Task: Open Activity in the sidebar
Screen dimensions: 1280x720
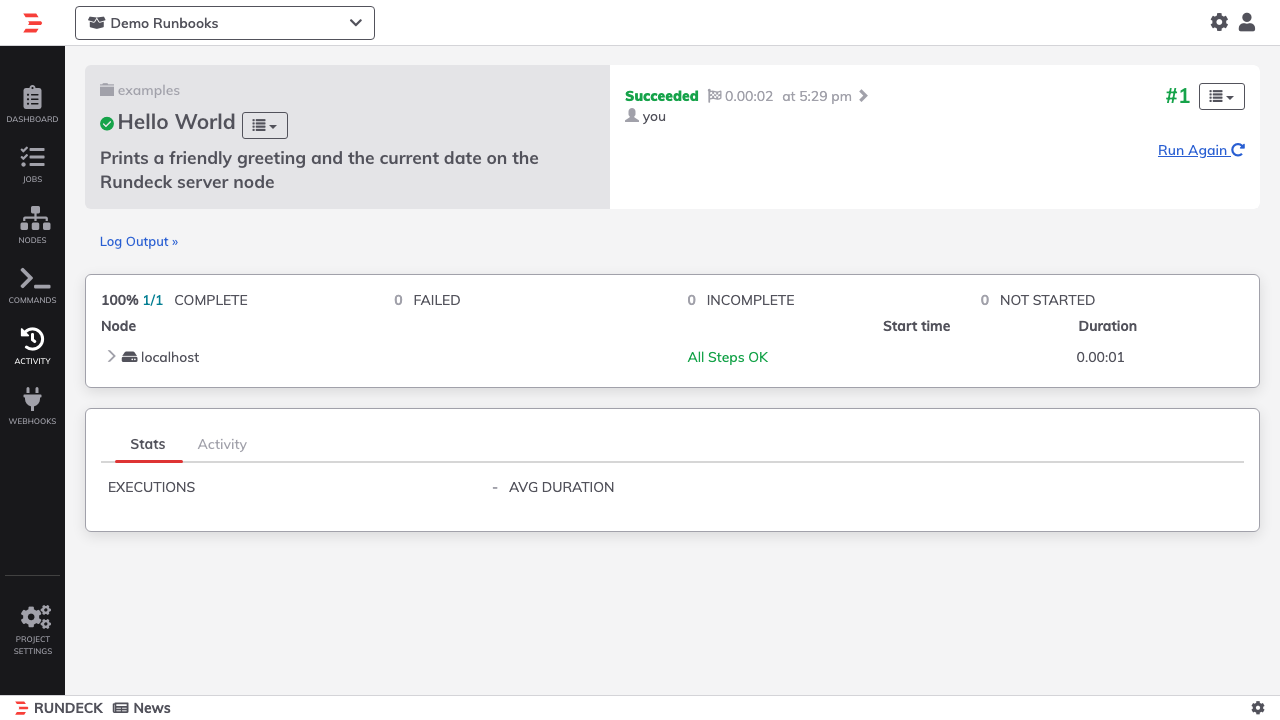Action: tap(32, 346)
